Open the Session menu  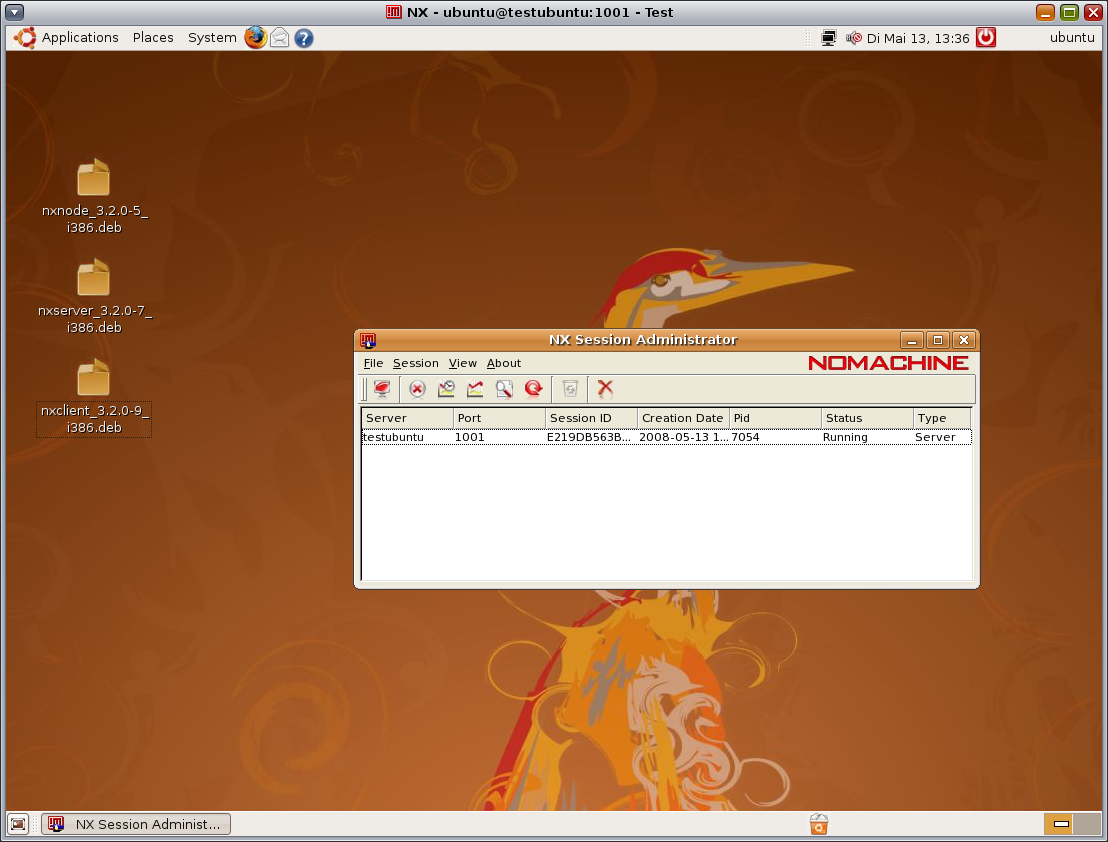coord(416,363)
